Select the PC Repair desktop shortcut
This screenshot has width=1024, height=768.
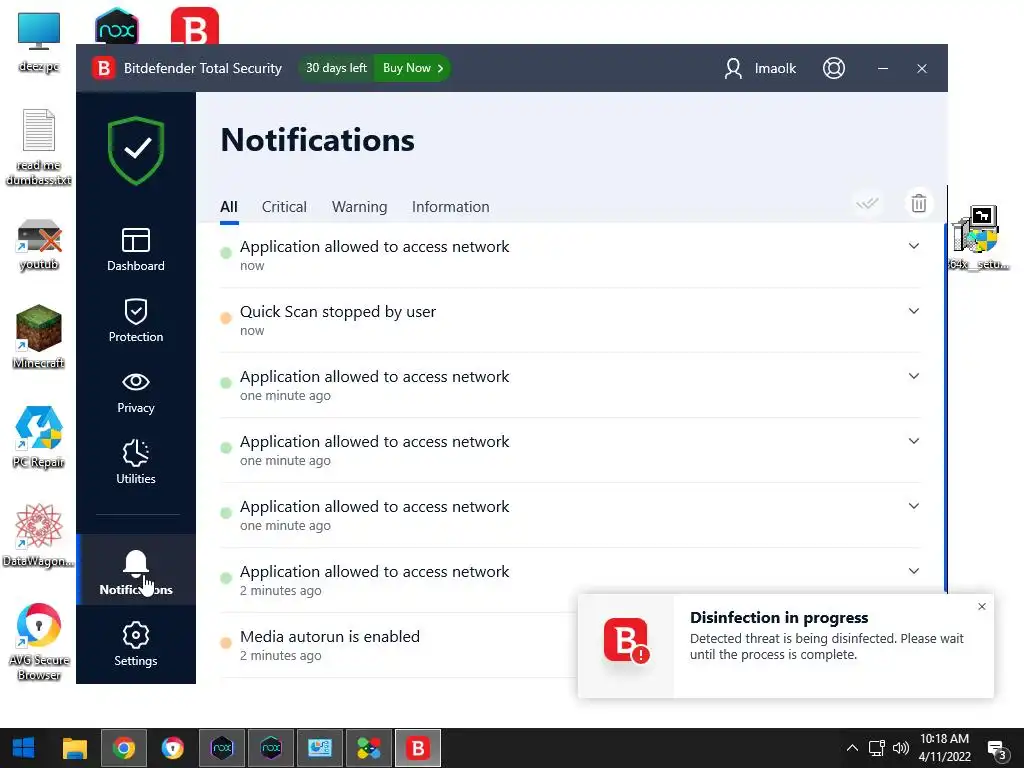click(x=39, y=438)
